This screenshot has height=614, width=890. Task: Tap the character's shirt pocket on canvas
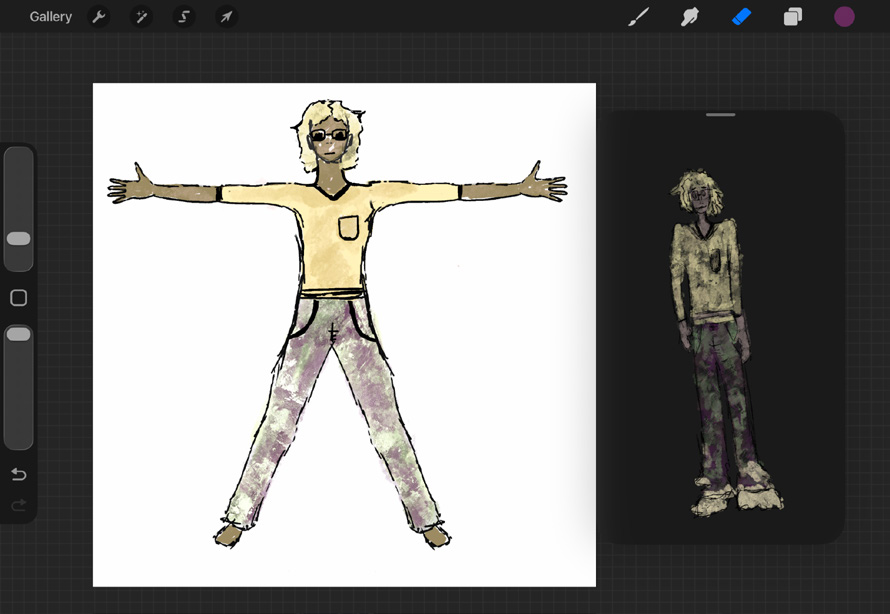pyautogui.click(x=349, y=228)
